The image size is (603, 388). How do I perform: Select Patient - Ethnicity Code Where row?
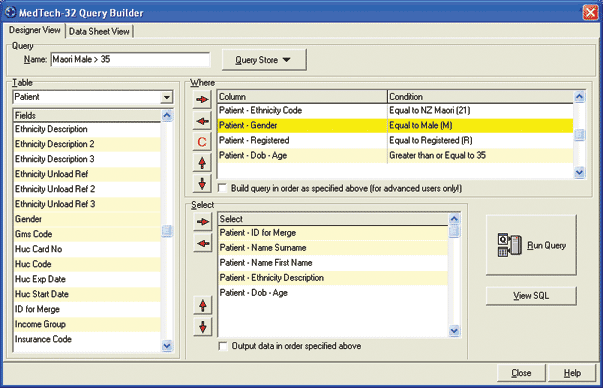tap(395, 111)
